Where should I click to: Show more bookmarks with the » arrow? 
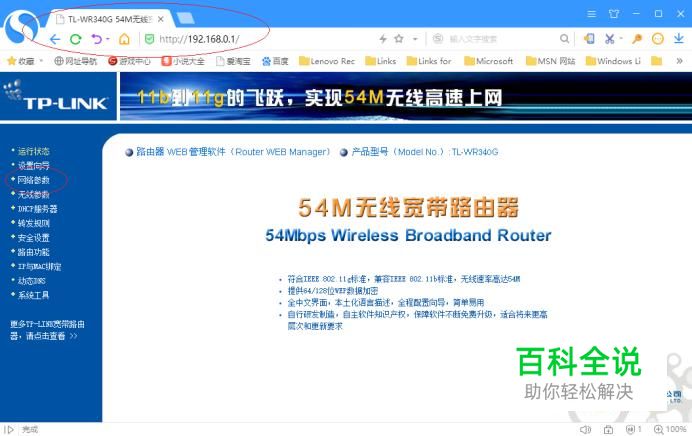coord(679,61)
